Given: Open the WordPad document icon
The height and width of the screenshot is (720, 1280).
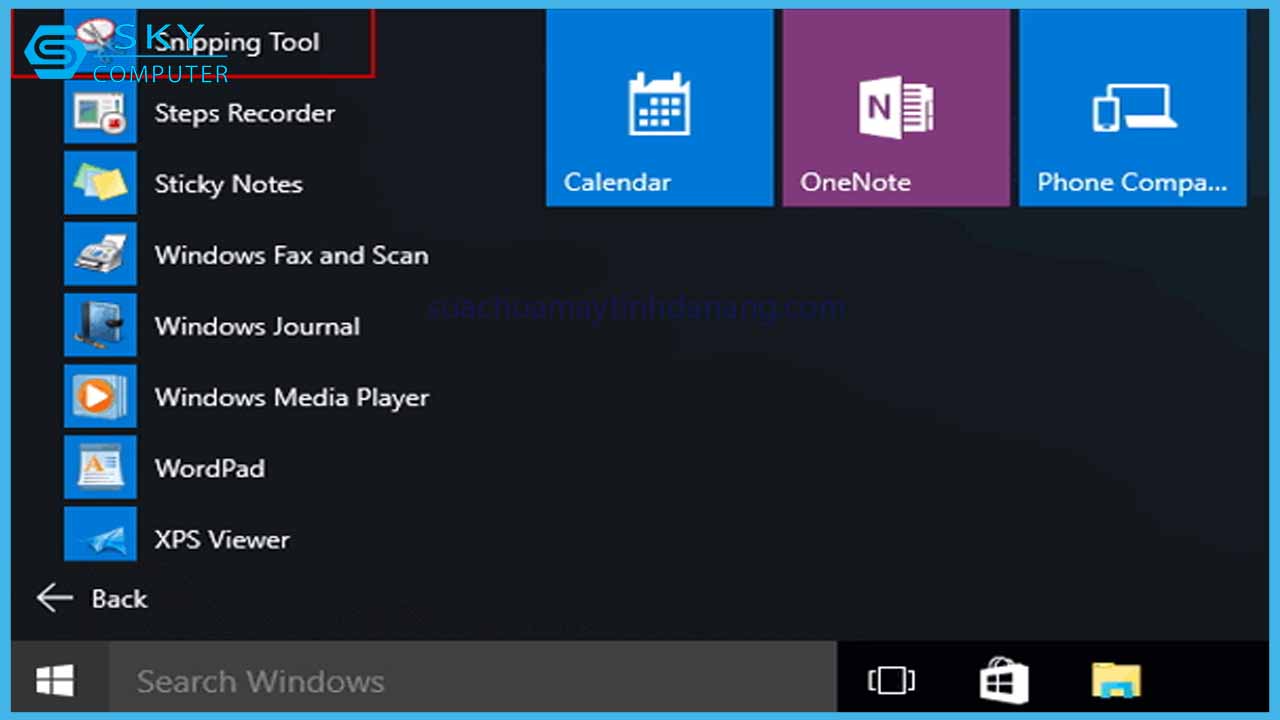Looking at the screenshot, I should point(100,468).
